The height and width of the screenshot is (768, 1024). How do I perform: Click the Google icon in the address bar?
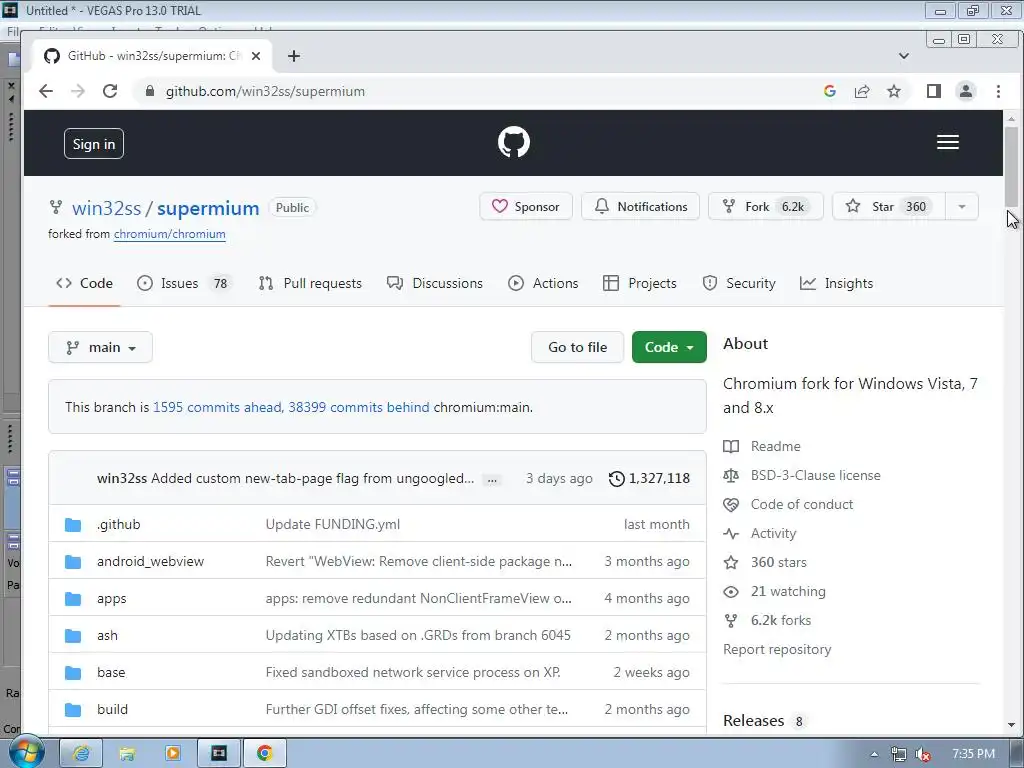[x=830, y=91]
